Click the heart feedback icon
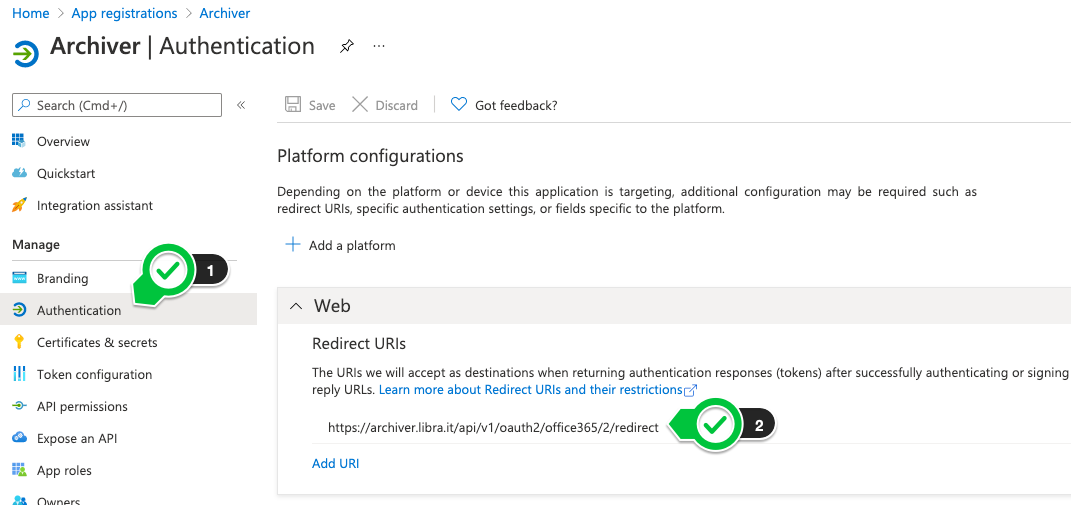1071x505 pixels. tap(459, 105)
